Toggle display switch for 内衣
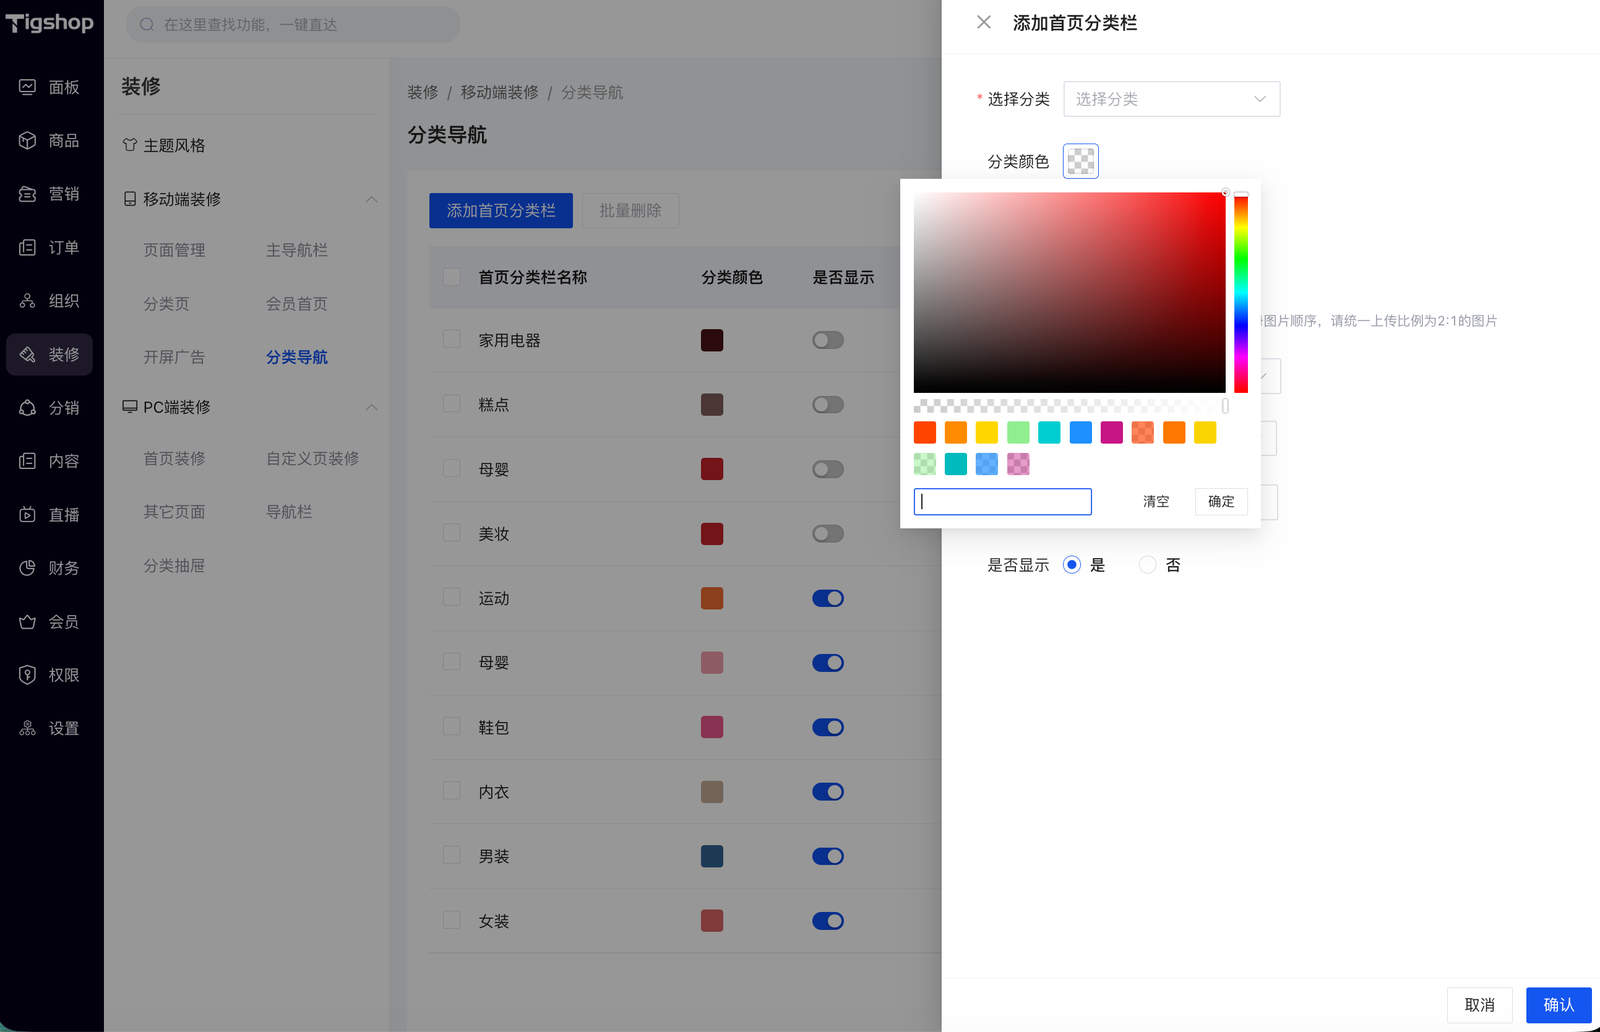Viewport: 1600px width, 1032px height. click(828, 792)
